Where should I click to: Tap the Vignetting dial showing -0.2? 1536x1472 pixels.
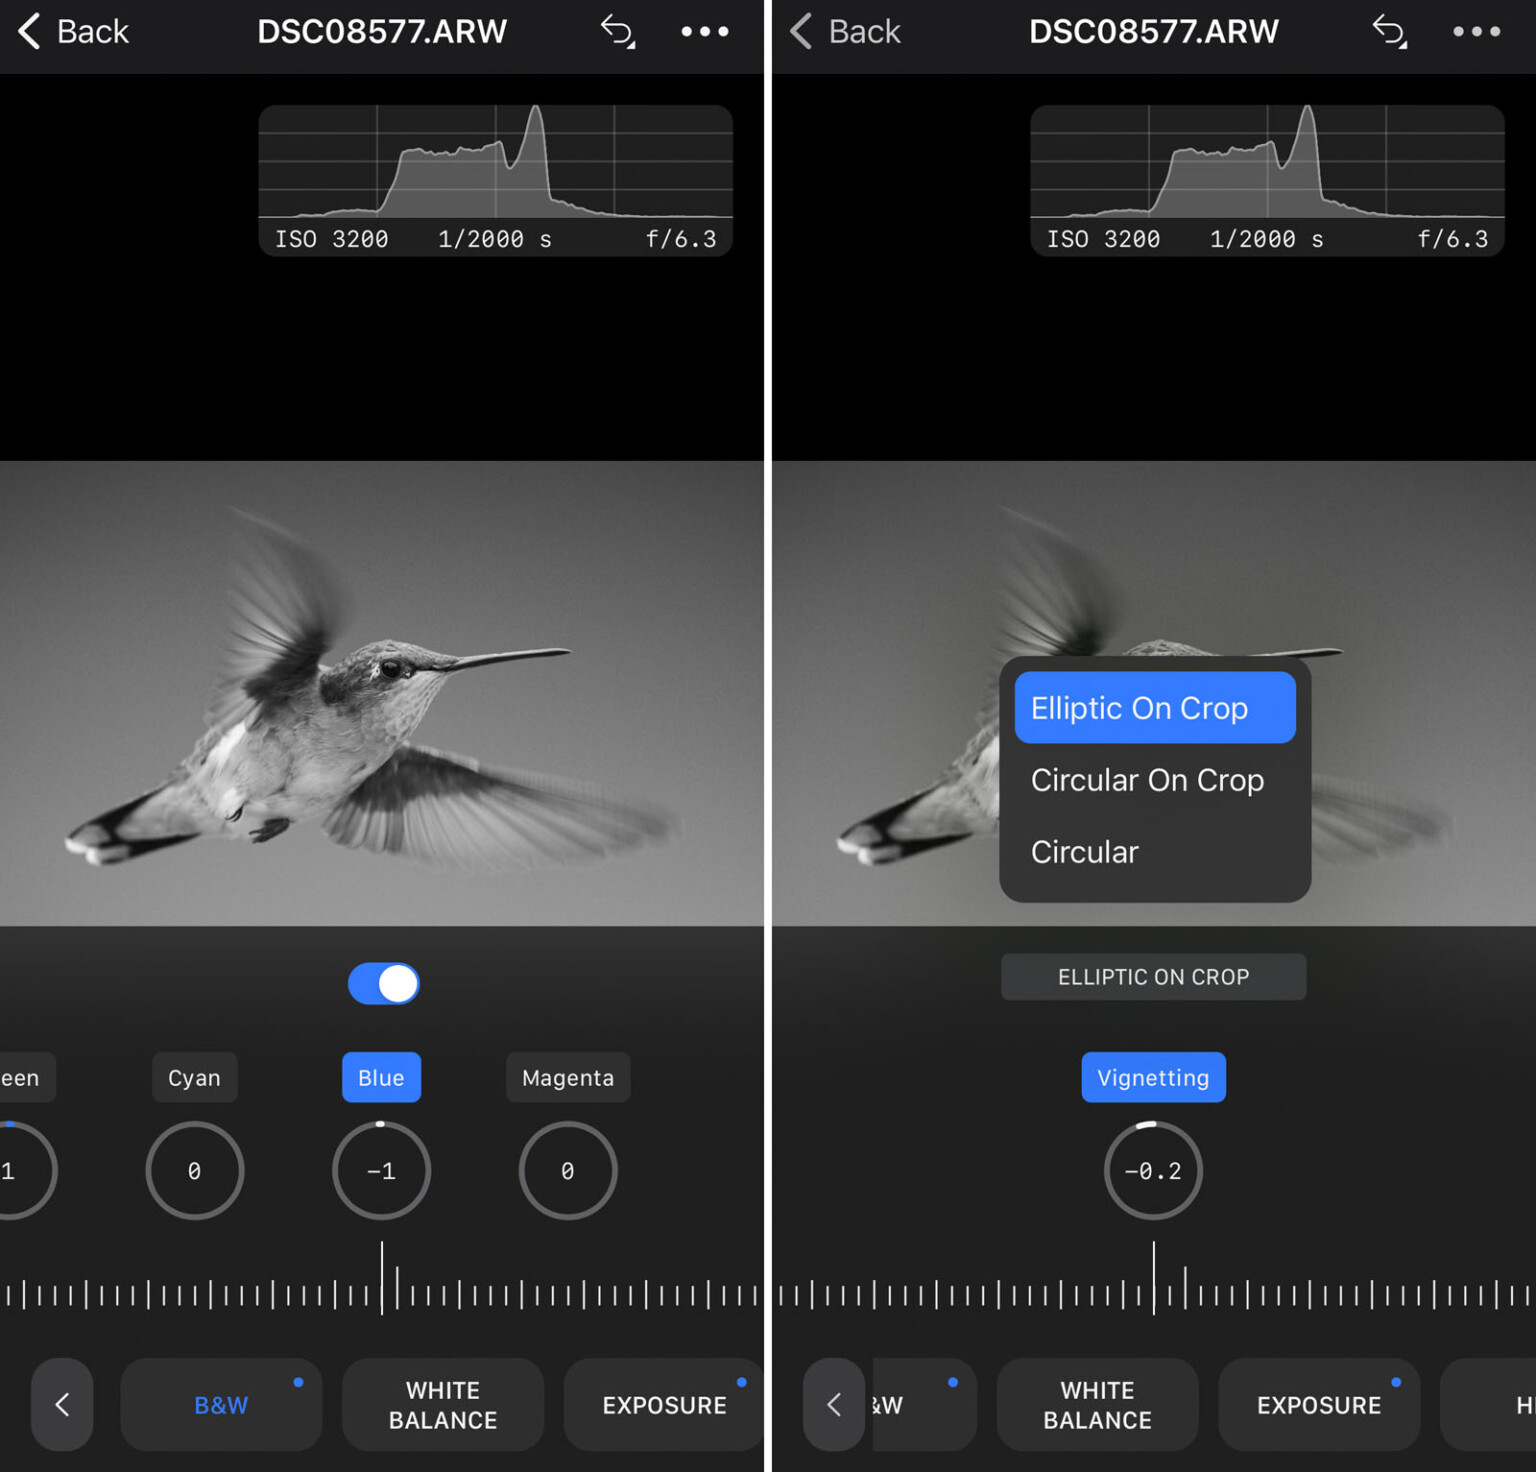point(1153,1170)
